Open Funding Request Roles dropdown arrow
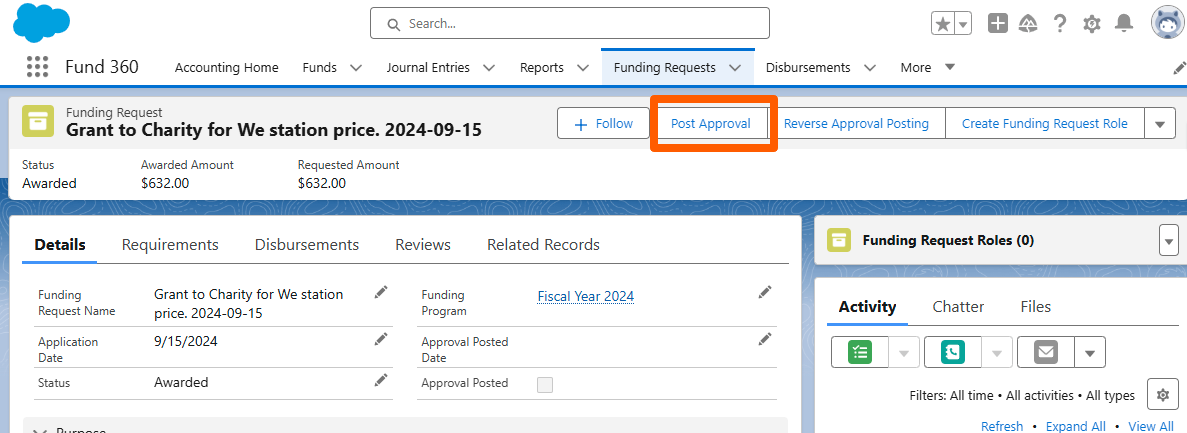Image resolution: width=1187 pixels, height=433 pixels. (x=1169, y=241)
